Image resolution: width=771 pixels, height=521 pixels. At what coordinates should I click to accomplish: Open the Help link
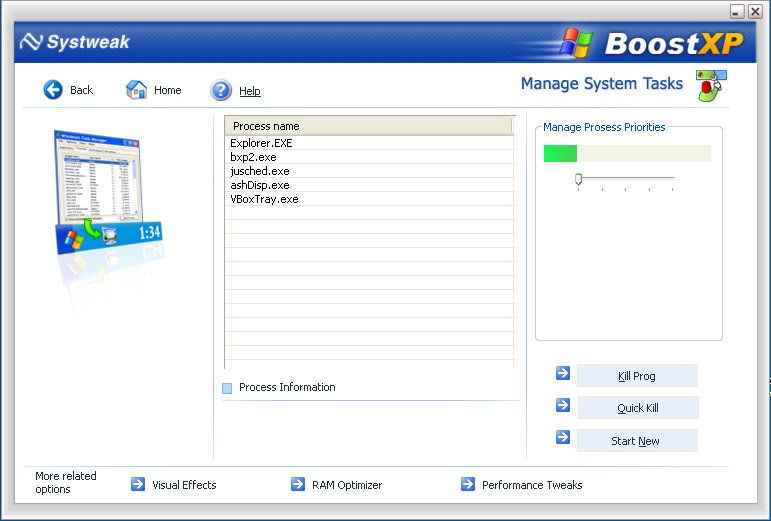[x=250, y=91]
